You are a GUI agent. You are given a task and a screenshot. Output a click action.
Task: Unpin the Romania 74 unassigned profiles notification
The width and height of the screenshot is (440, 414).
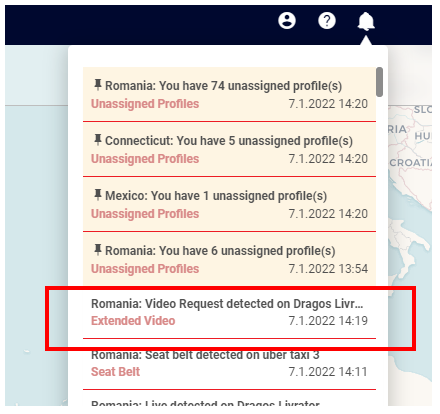[98, 85]
